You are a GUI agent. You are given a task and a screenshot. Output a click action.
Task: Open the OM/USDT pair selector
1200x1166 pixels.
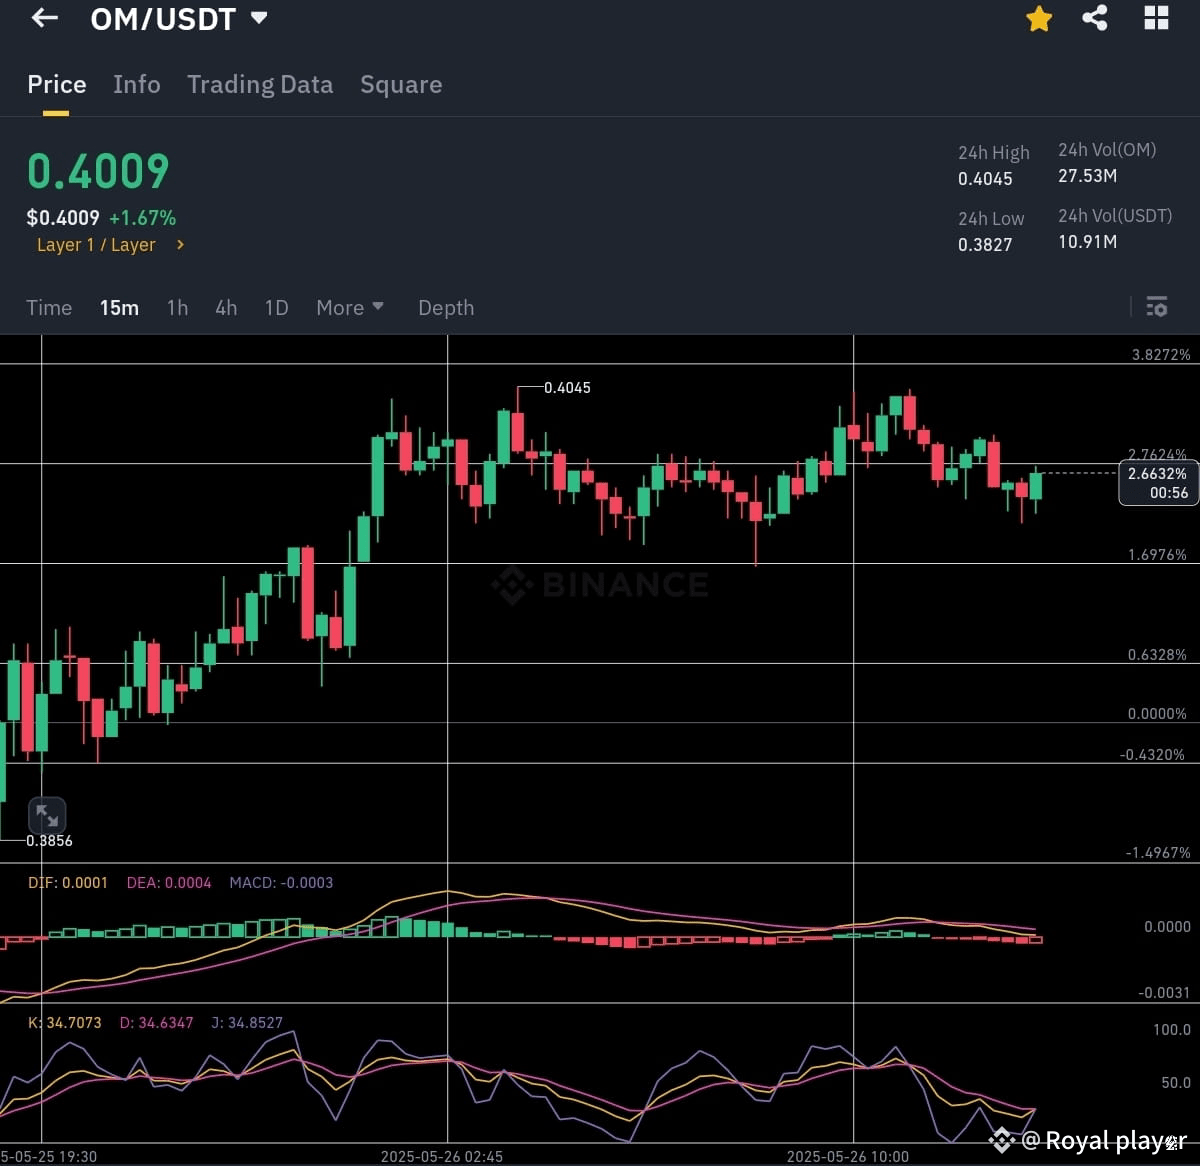tap(179, 18)
